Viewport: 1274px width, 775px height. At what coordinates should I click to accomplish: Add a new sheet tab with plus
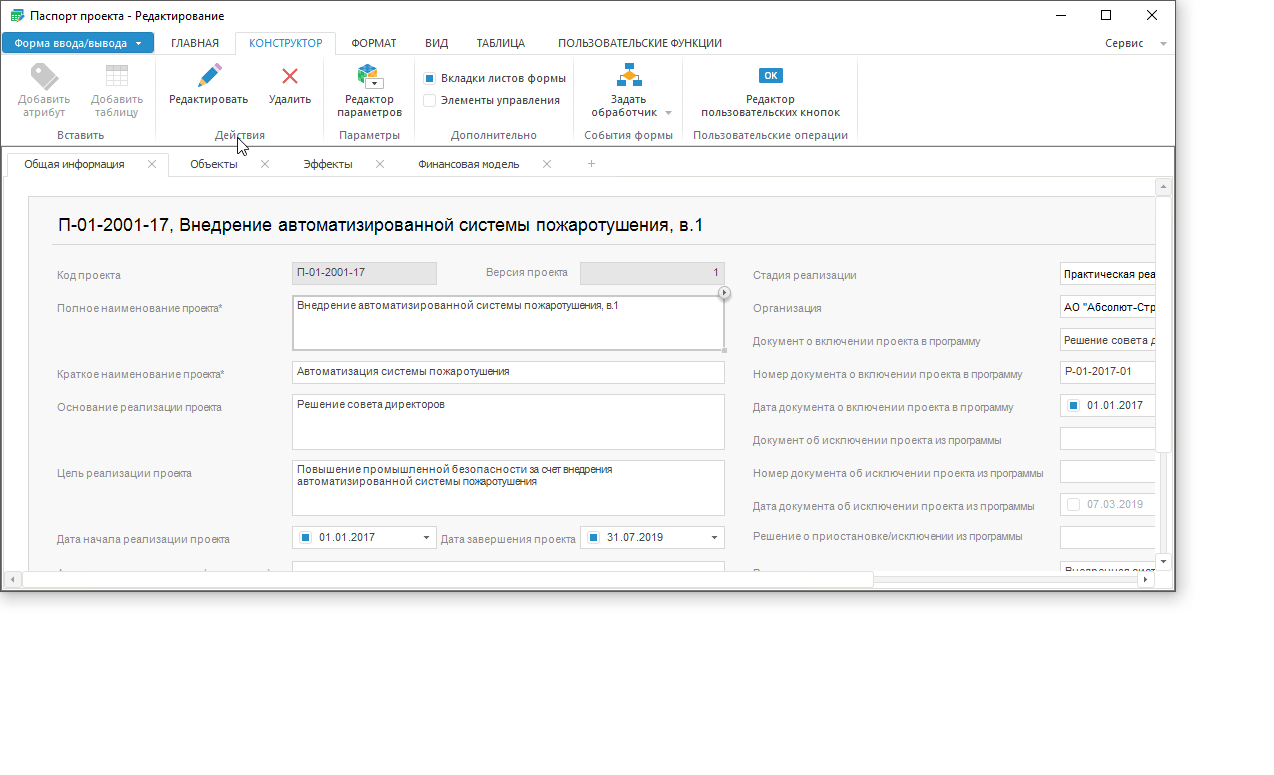coord(591,164)
